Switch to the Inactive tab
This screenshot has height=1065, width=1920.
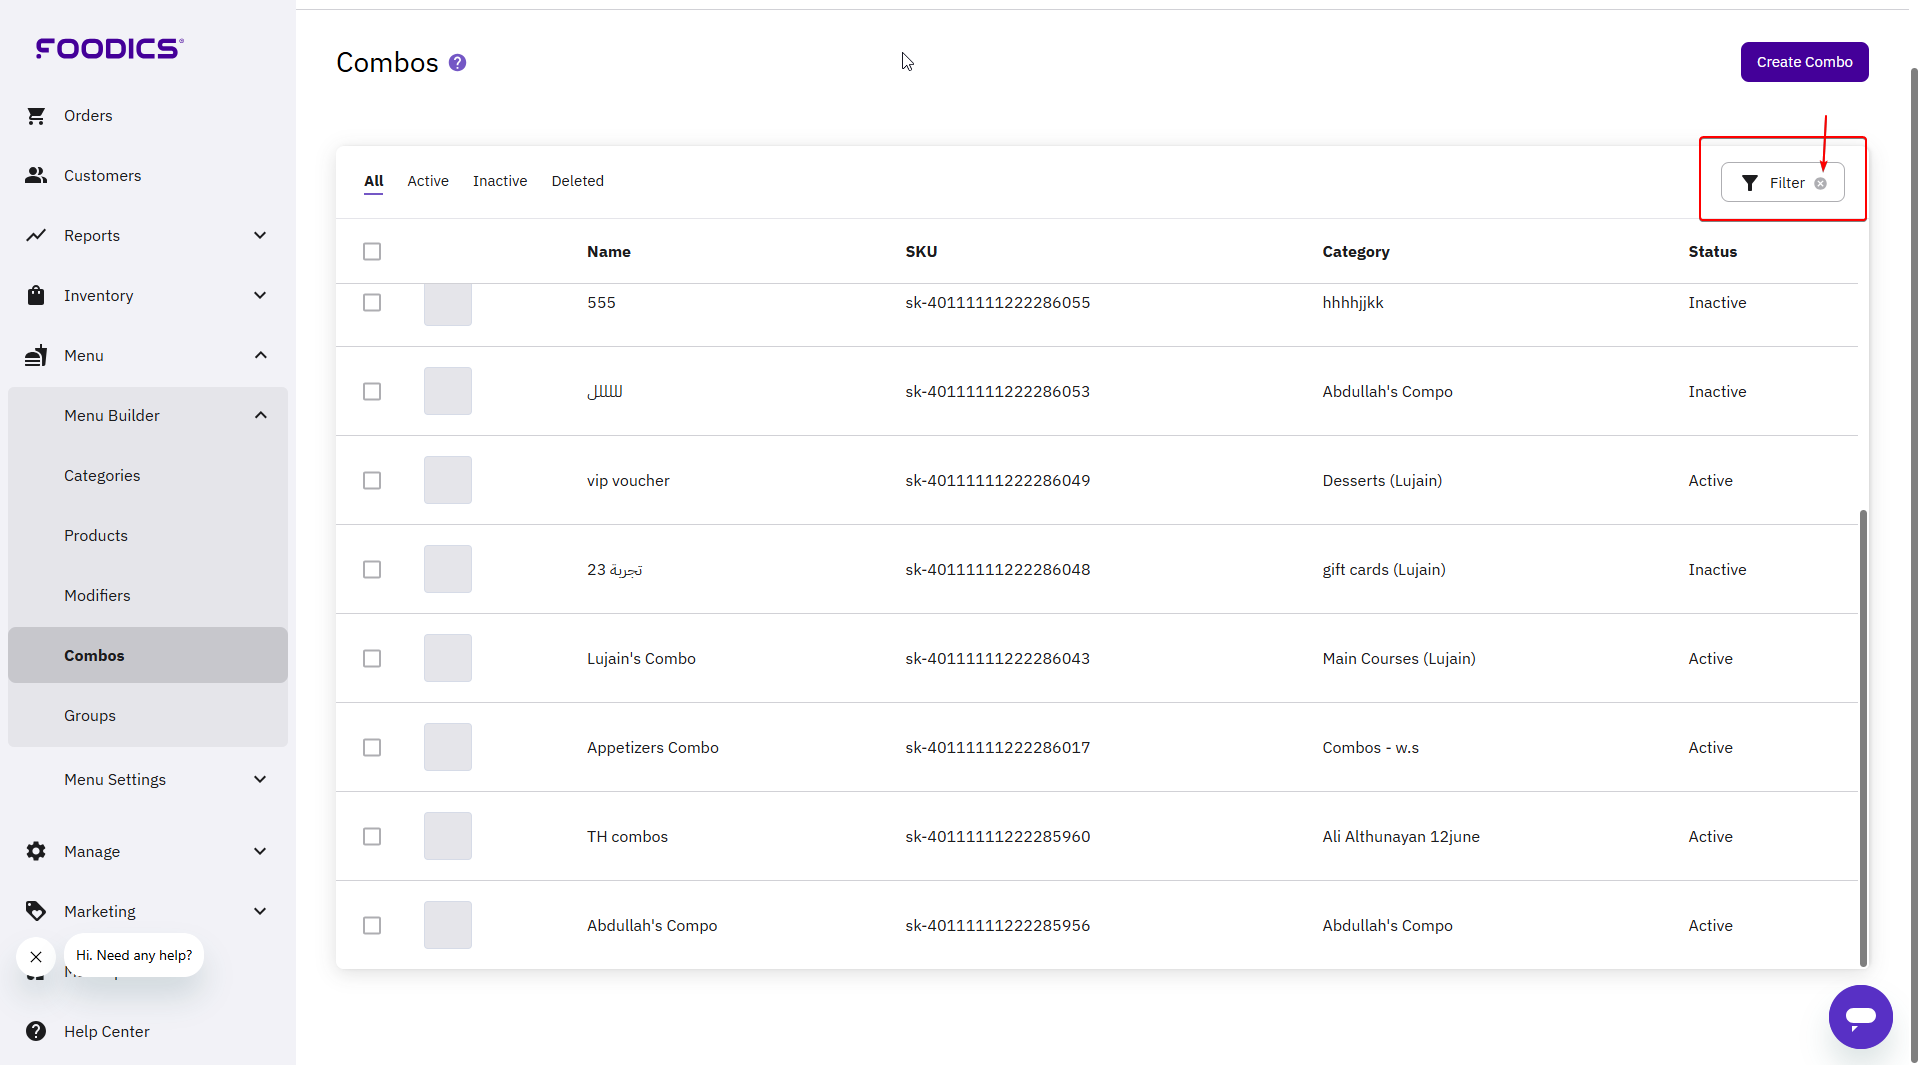click(x=499, y=181)
